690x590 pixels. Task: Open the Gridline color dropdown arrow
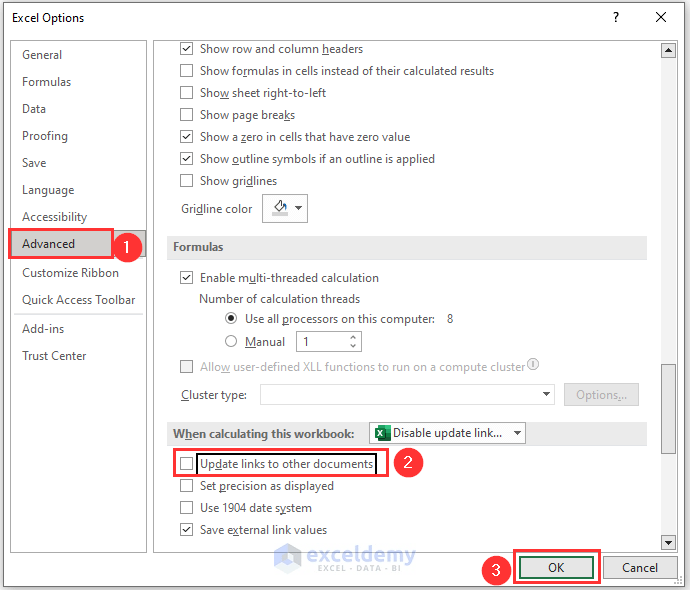tap(298, 208)
